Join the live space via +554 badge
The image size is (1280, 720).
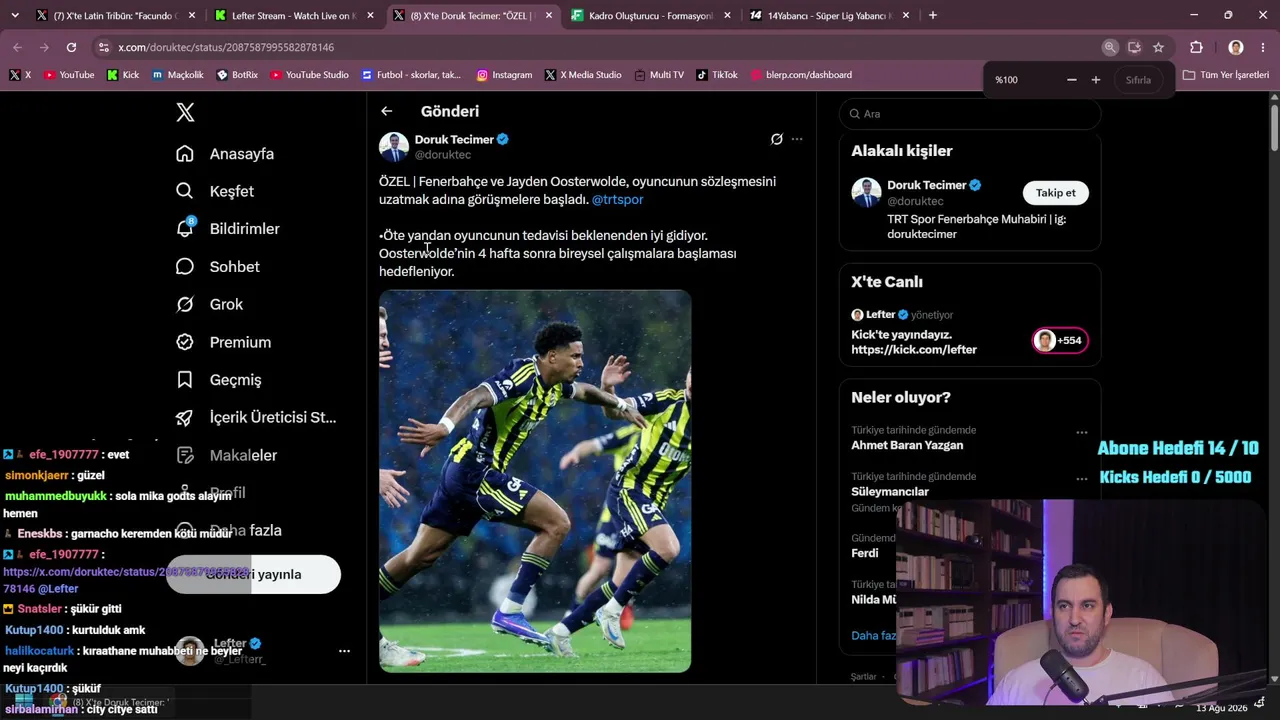1060,340
